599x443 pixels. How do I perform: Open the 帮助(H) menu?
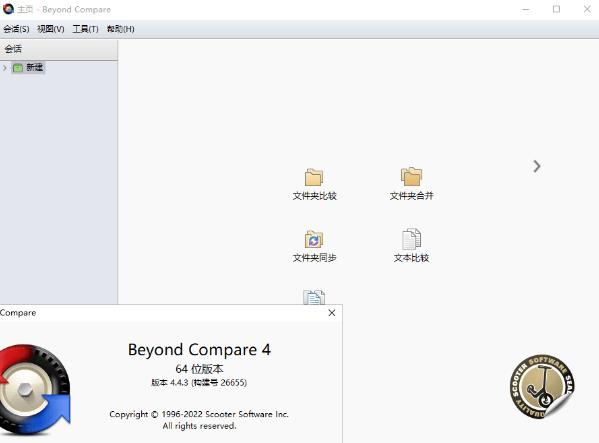pyautogui.click(x=121, y=29)
